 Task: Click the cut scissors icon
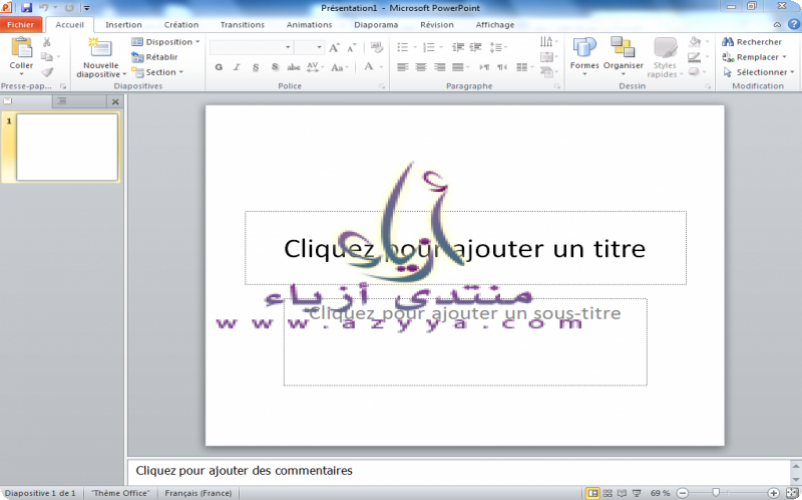point(47,42)
